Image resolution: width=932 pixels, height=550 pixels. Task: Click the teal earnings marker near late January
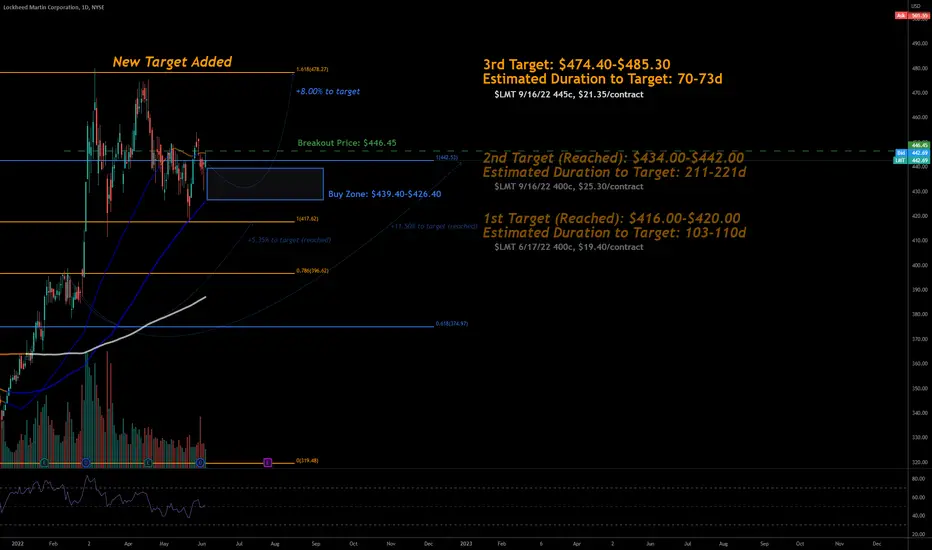44,462
